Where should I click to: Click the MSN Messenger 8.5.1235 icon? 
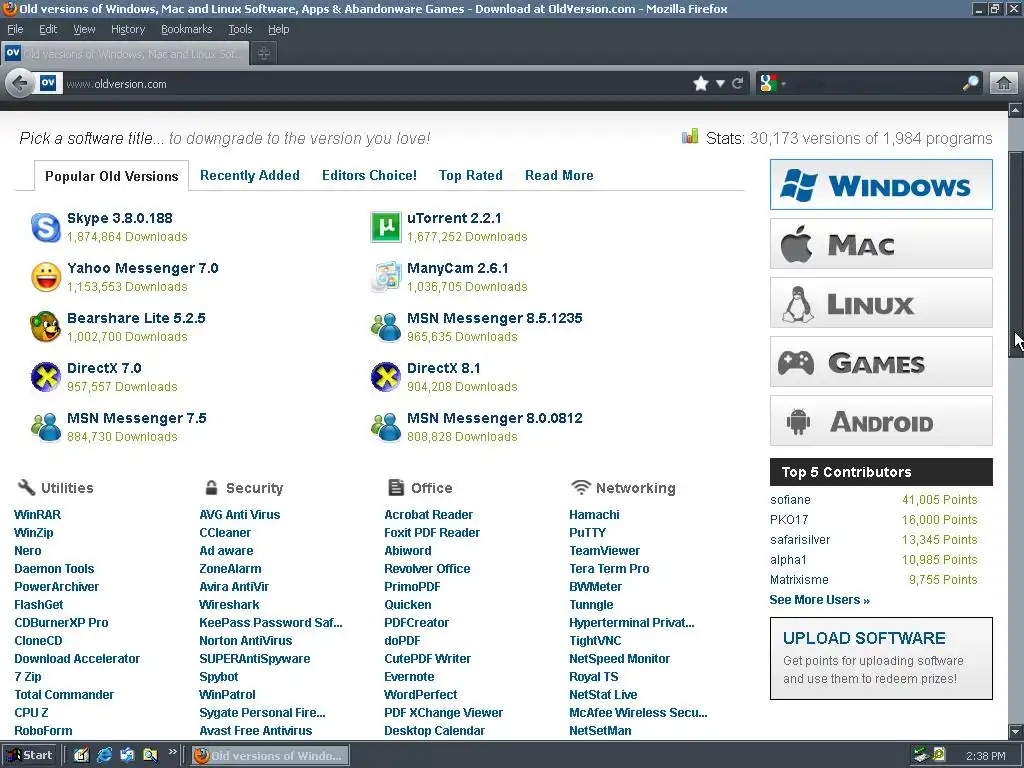pos(386,327)
